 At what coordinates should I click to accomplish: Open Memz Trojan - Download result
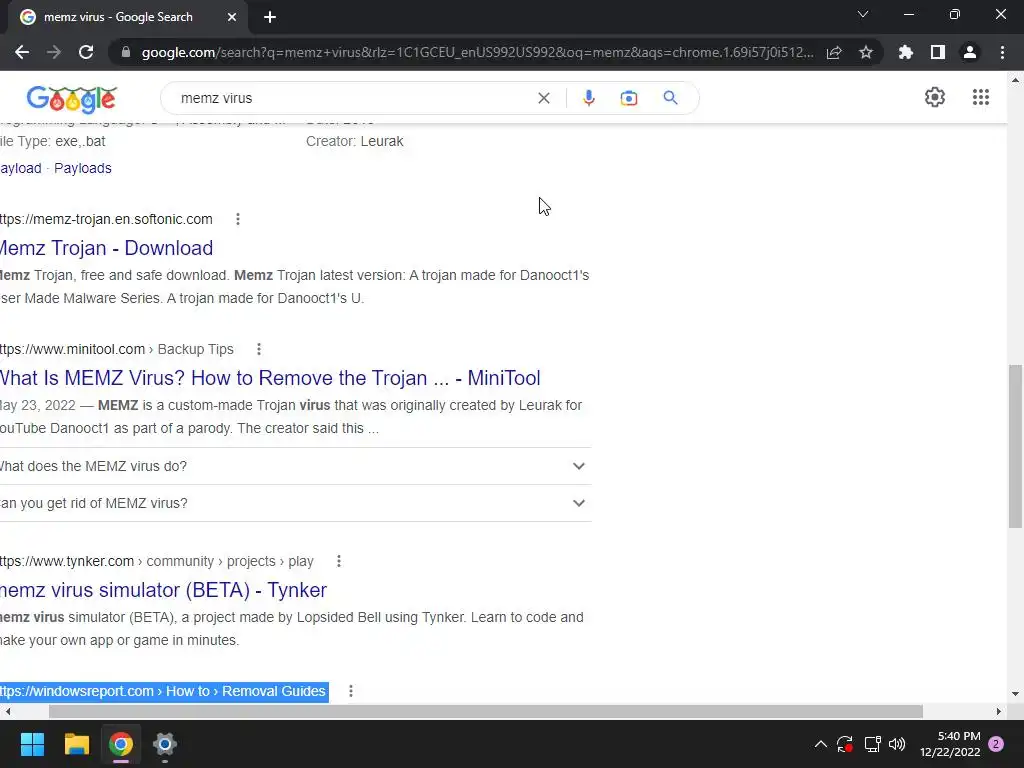coord(106,248)
